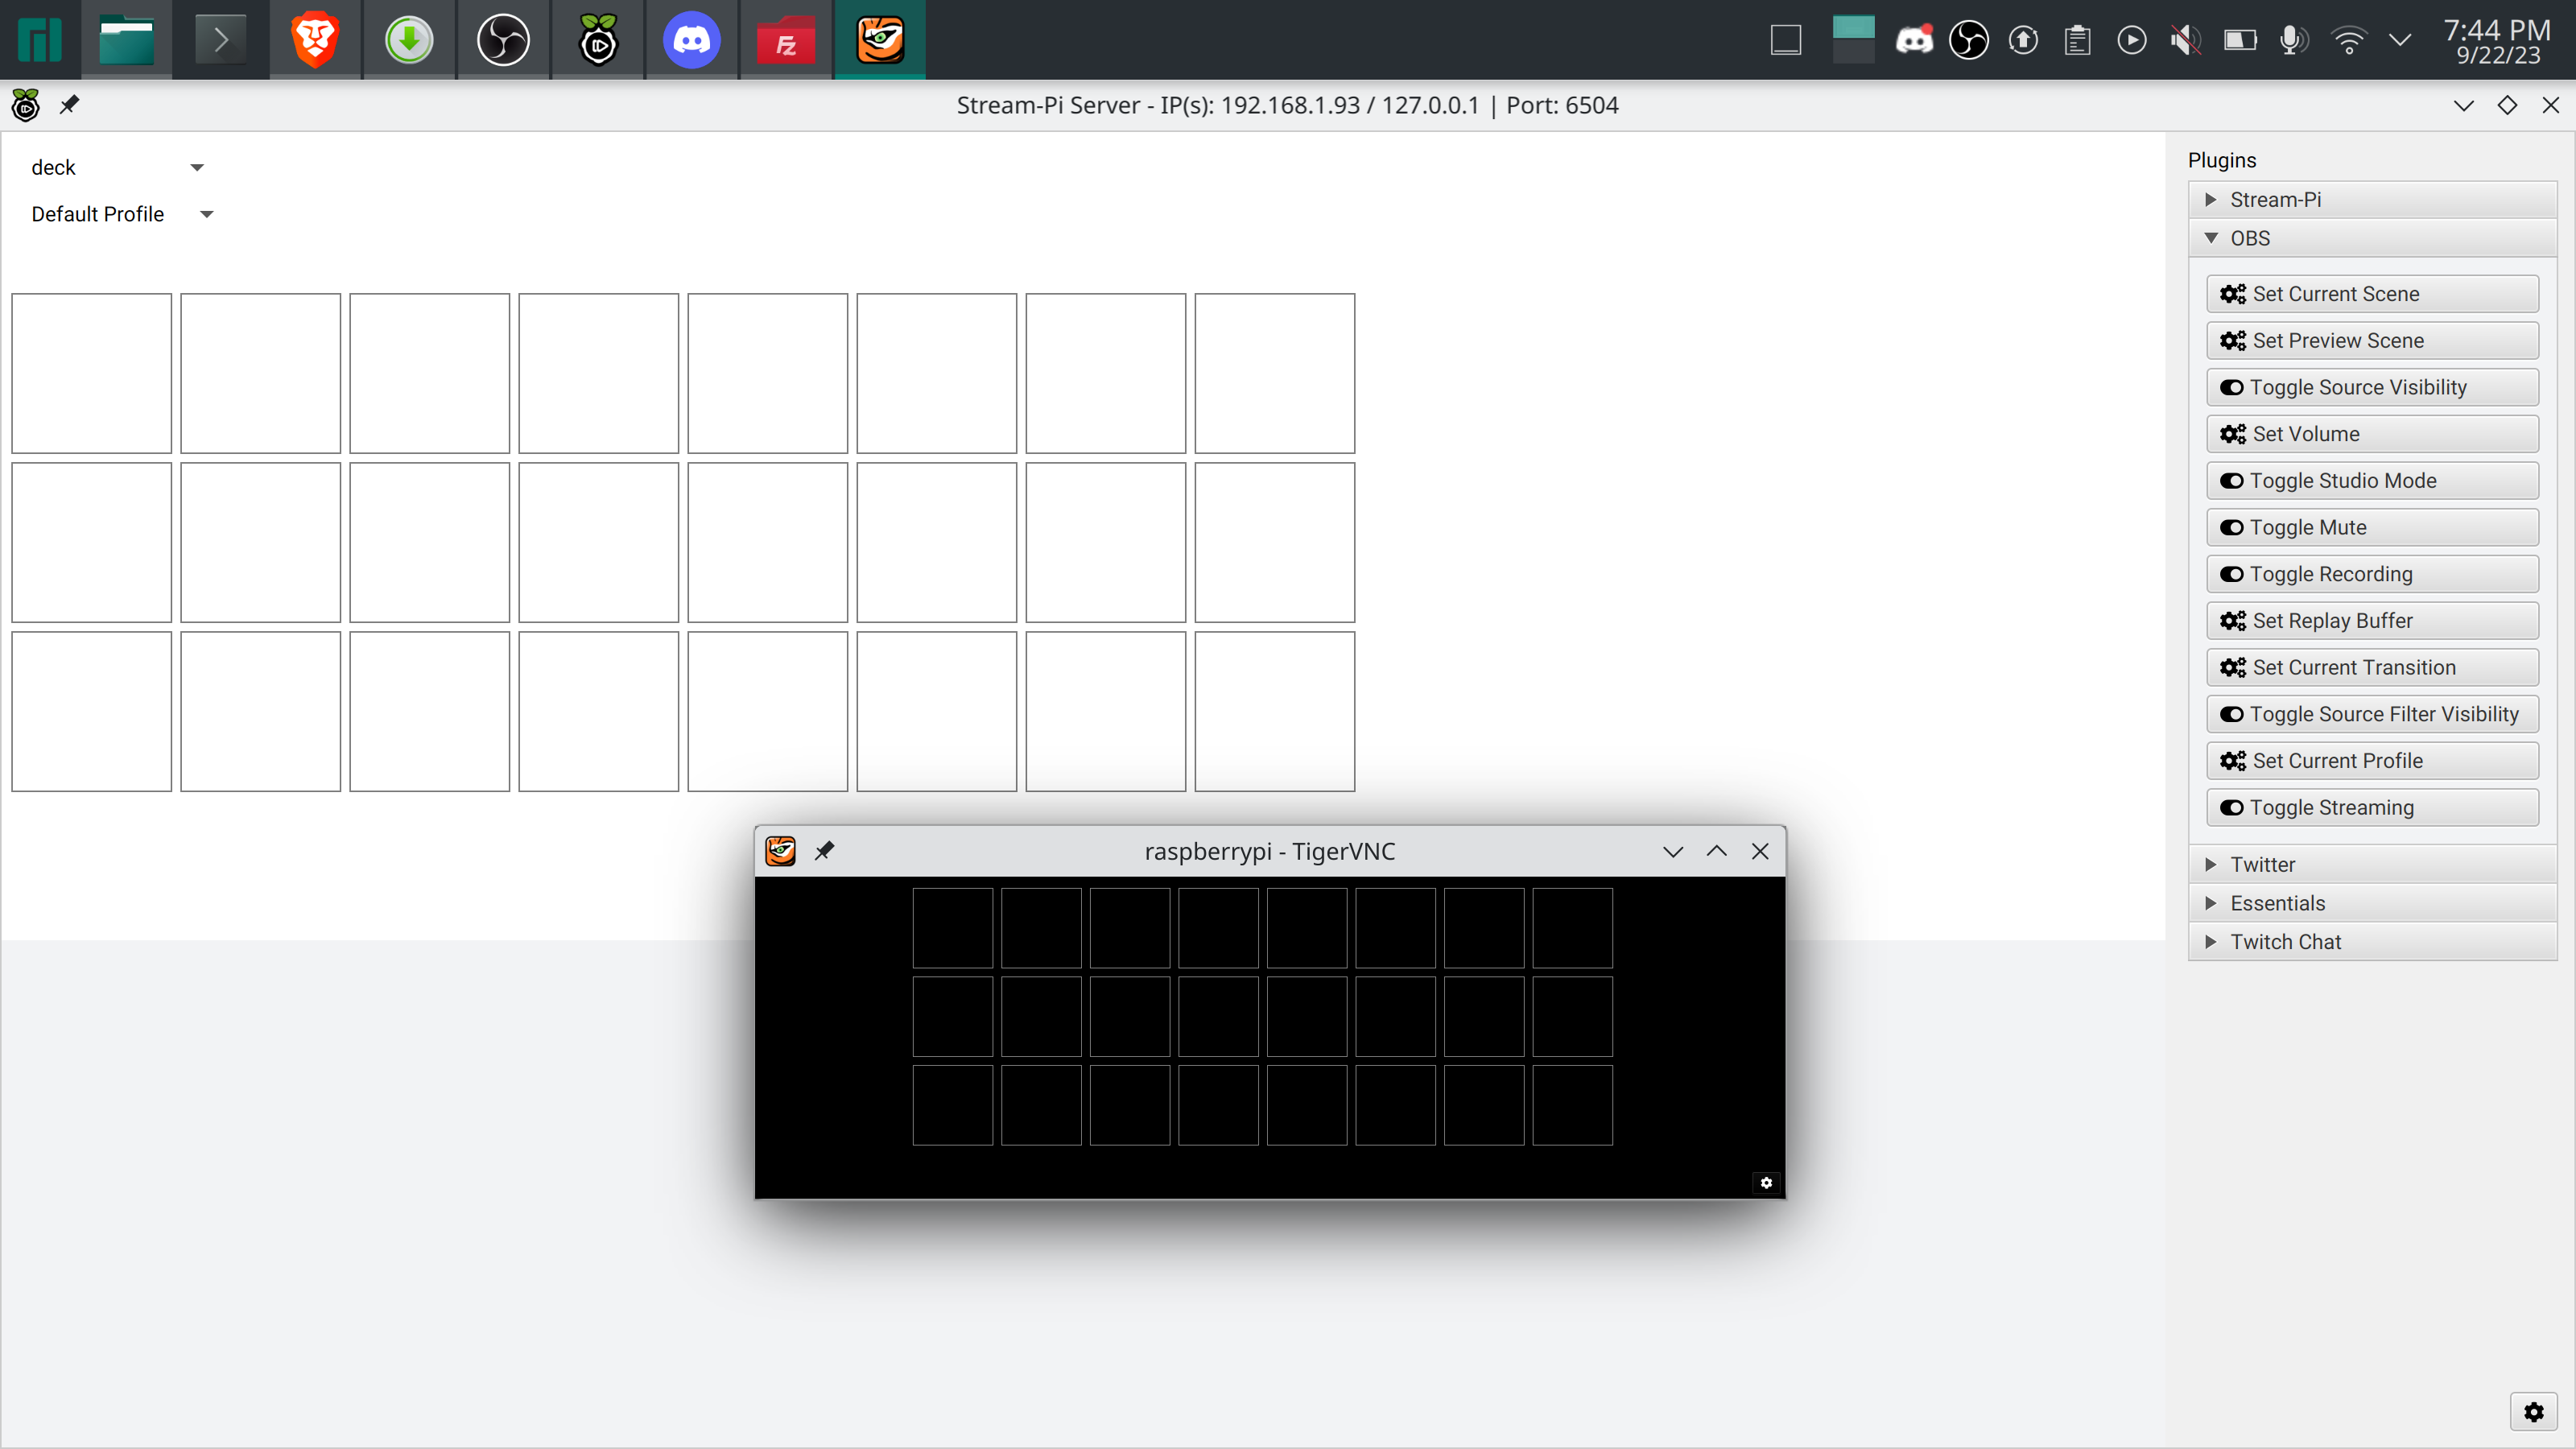Launch the terminal from taskbar
The height and width of the screenshot is (1449, 2576).
pos(220,40)
